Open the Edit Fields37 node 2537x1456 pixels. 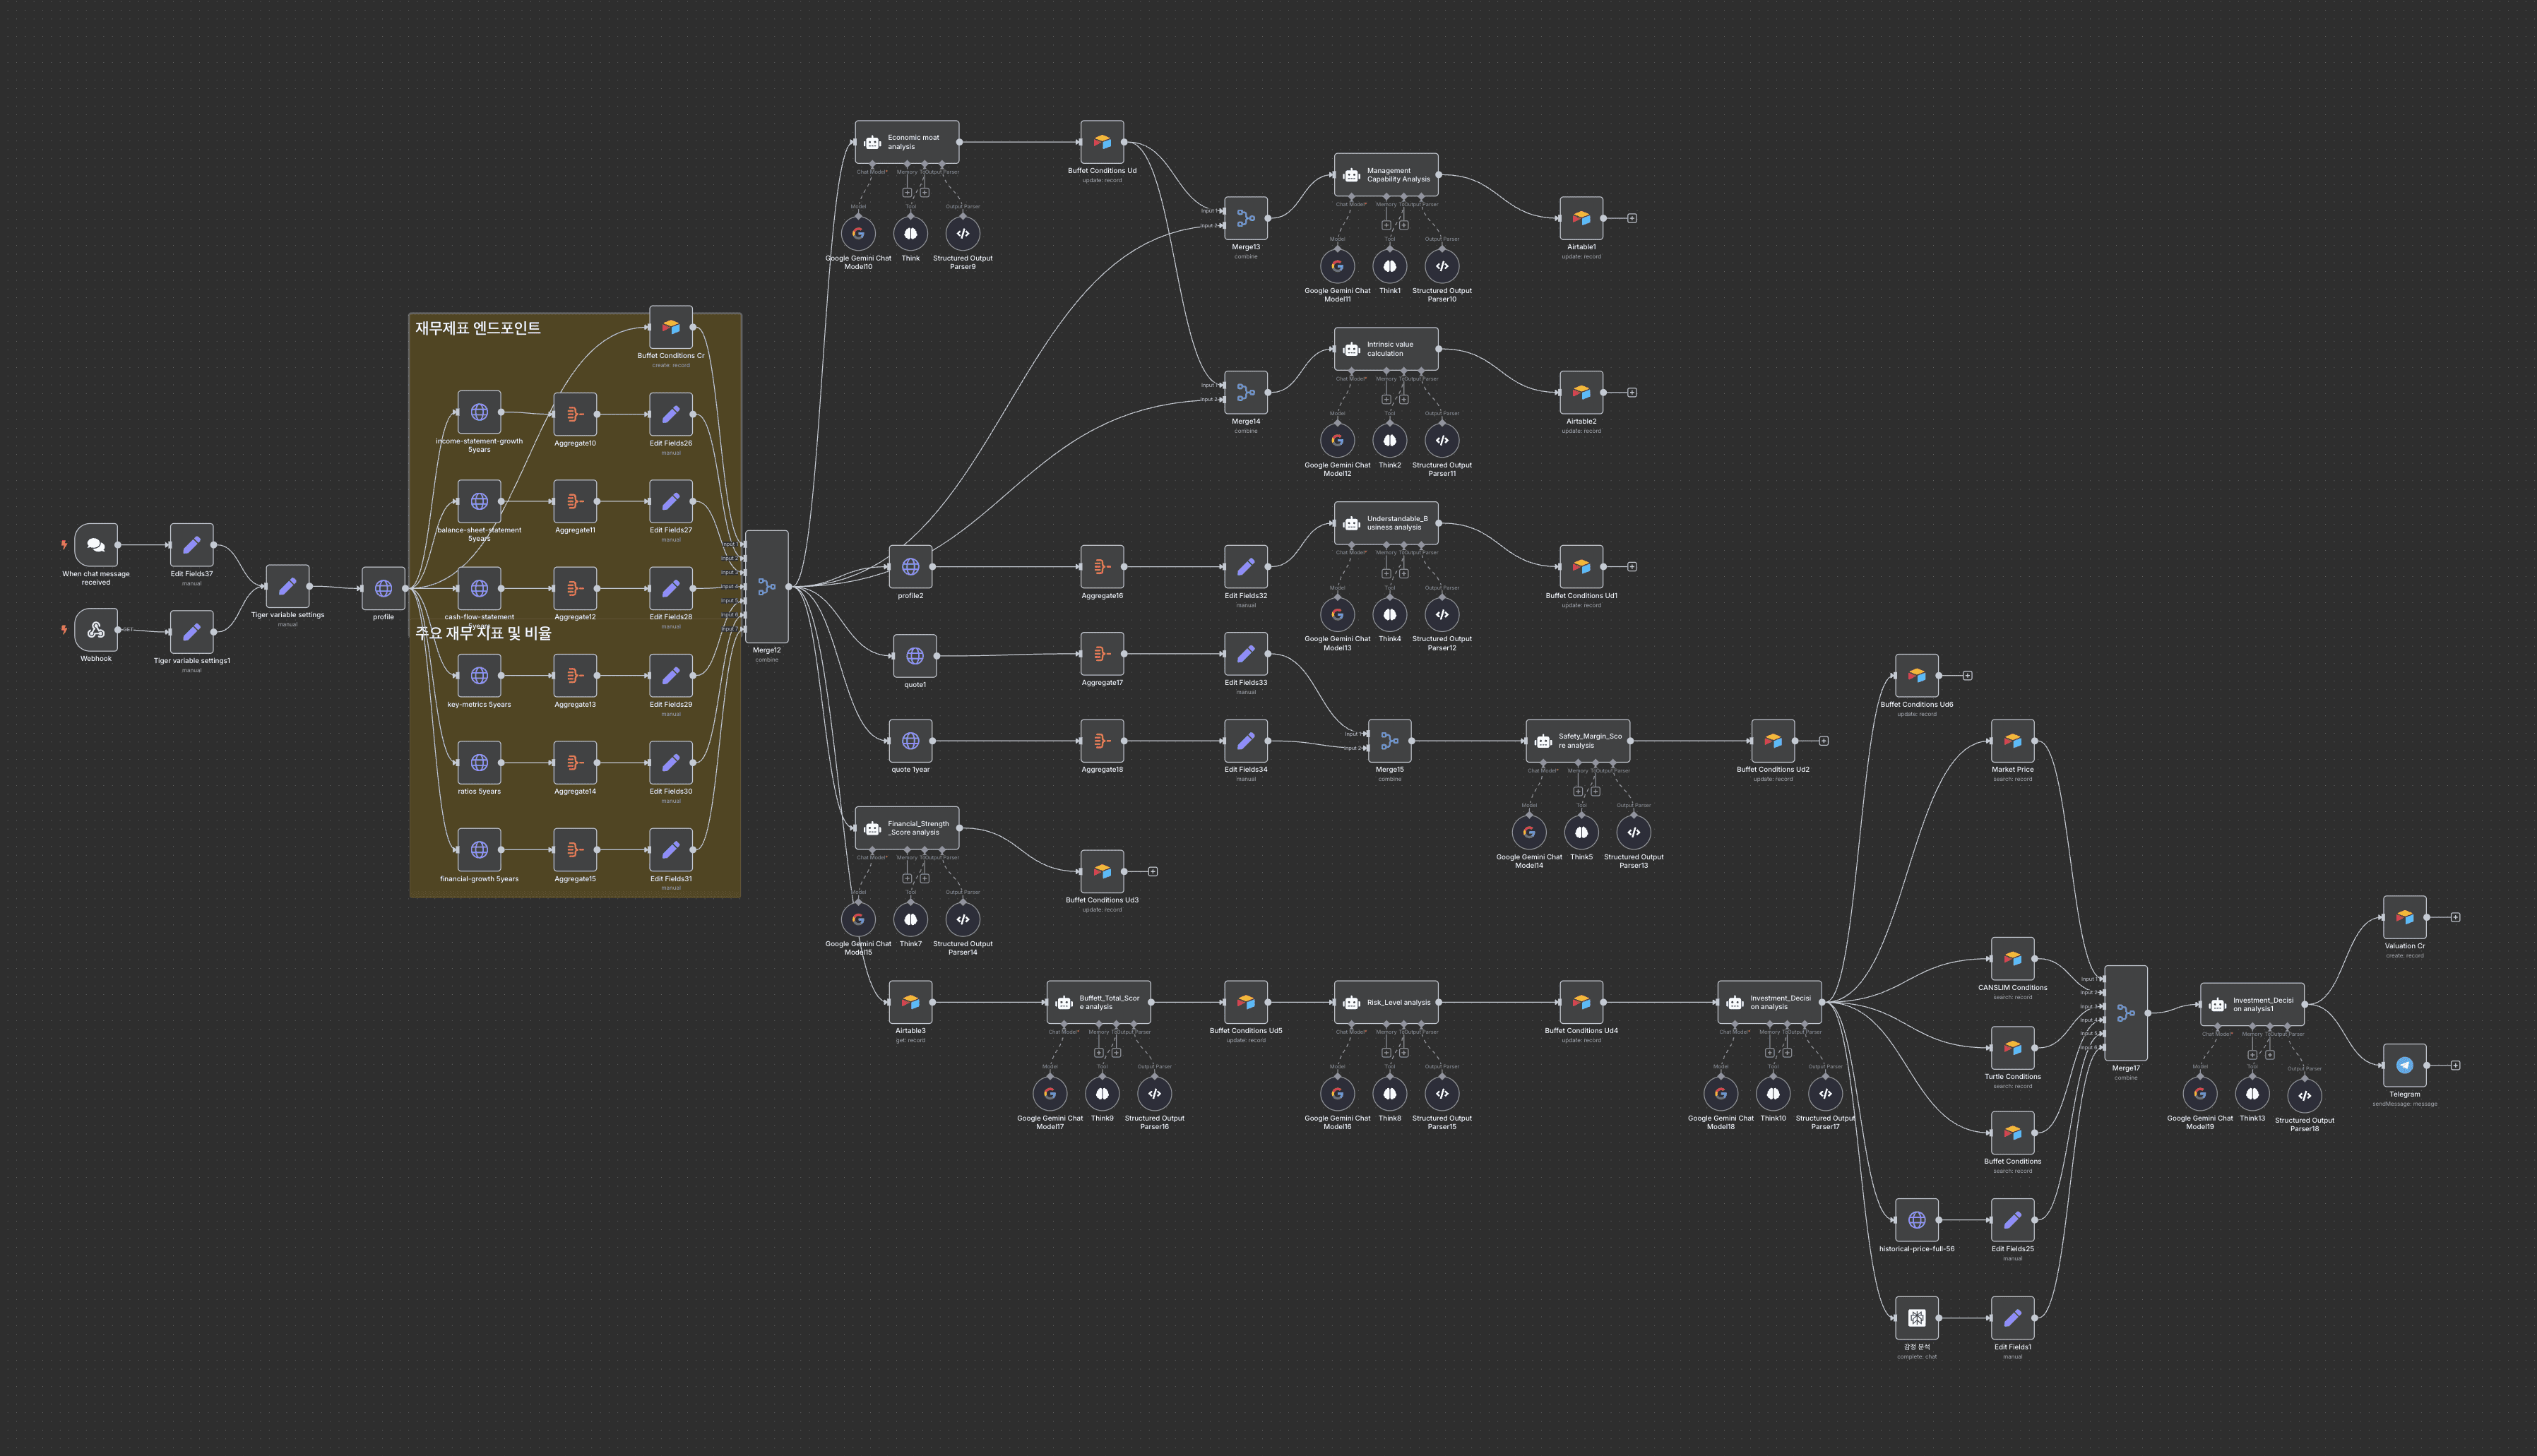(x=192, y=545)
